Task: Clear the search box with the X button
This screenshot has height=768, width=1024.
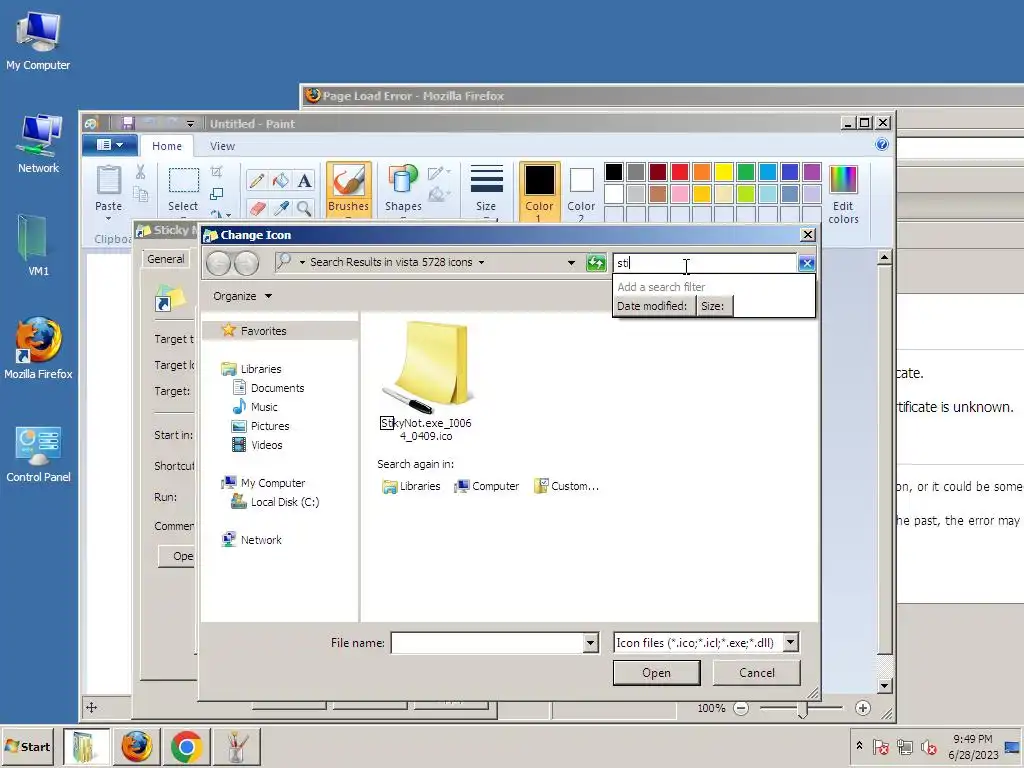Action: coord(807,263)
